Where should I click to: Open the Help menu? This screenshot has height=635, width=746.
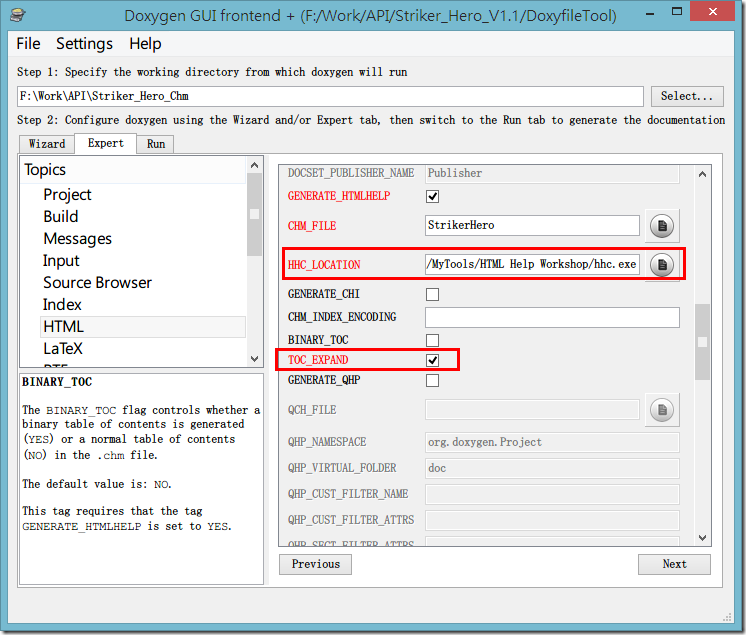click(x=145, y=44)
